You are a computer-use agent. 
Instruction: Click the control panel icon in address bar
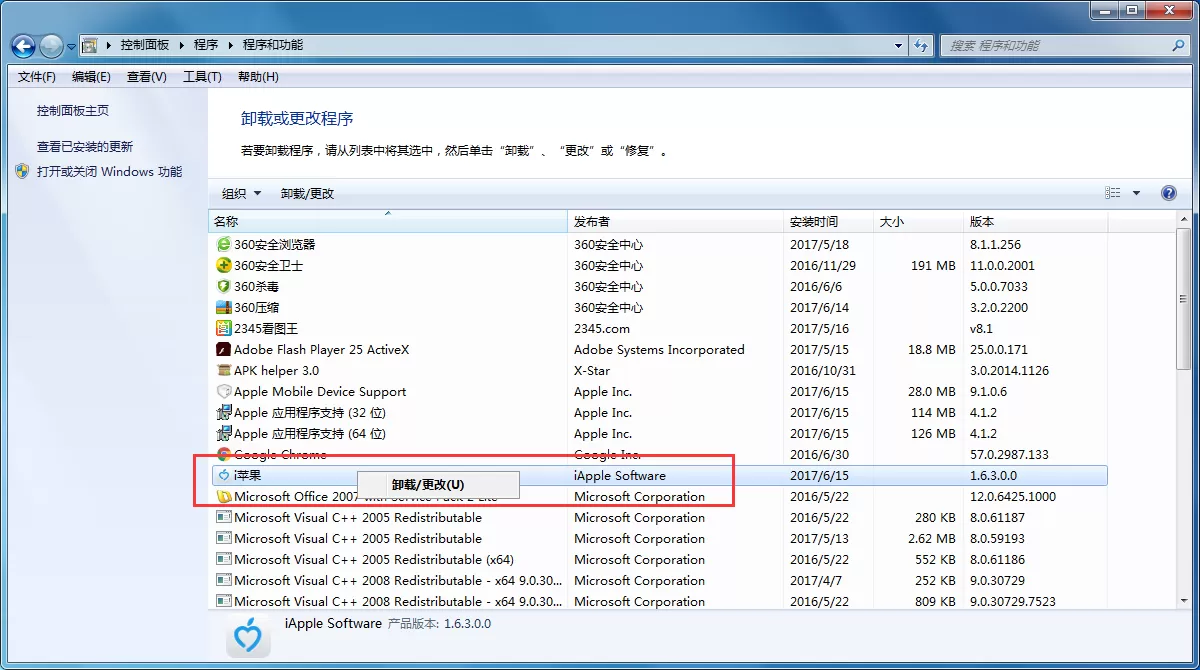(x=89, y=45)
